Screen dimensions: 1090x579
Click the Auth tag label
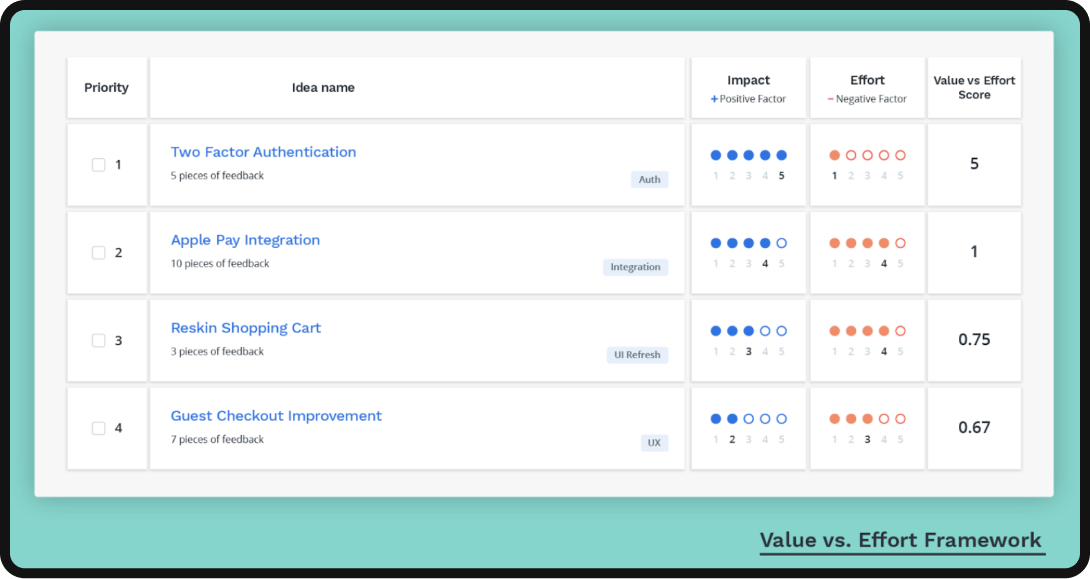649,180
